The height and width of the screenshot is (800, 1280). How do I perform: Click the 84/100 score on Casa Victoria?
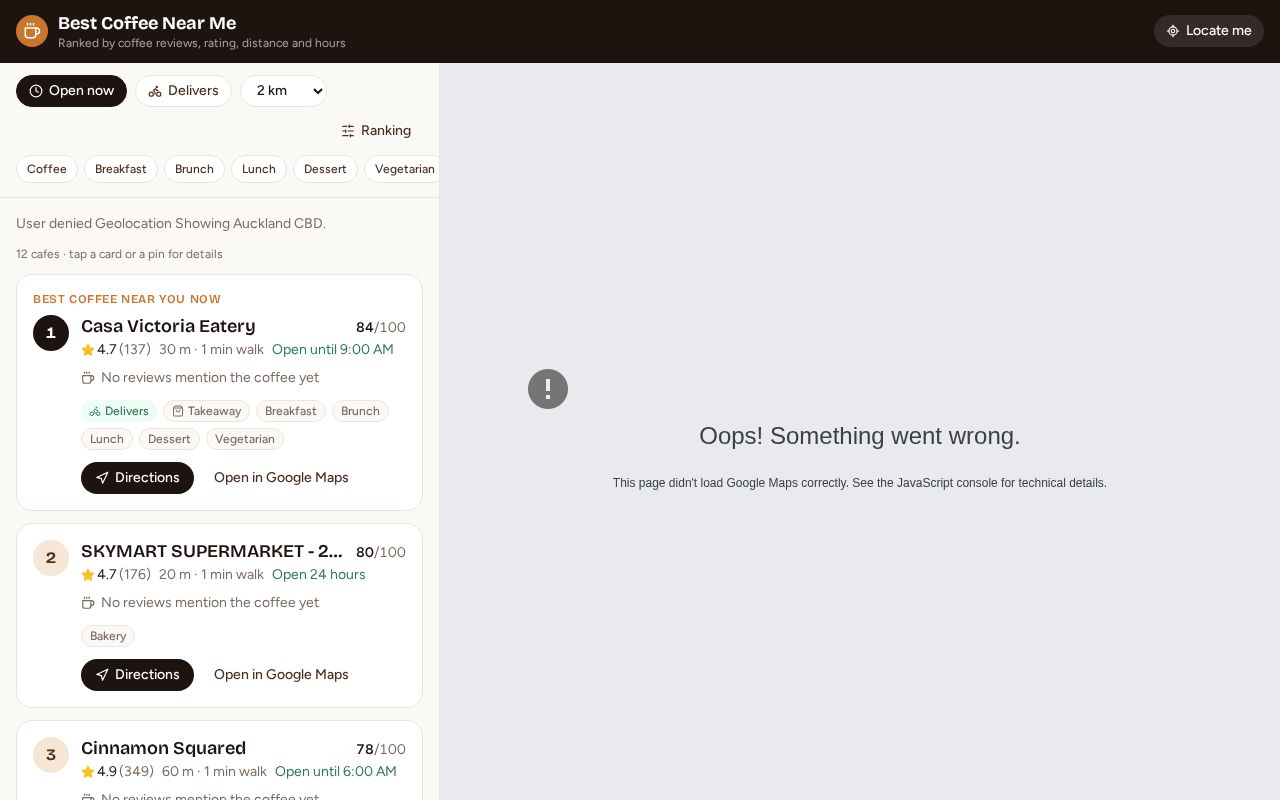point(381,327)
